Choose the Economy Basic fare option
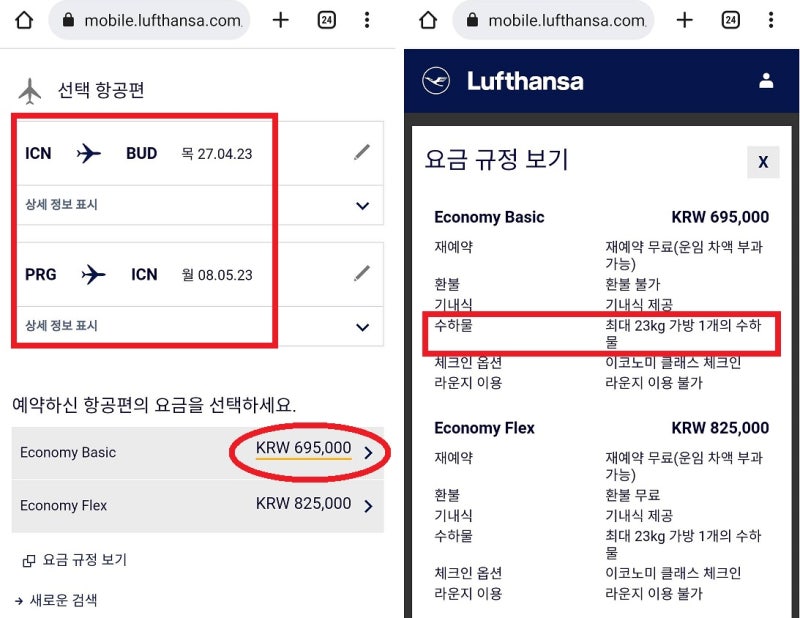The width and height of the screenshot is (800, 618). (198, 453)
